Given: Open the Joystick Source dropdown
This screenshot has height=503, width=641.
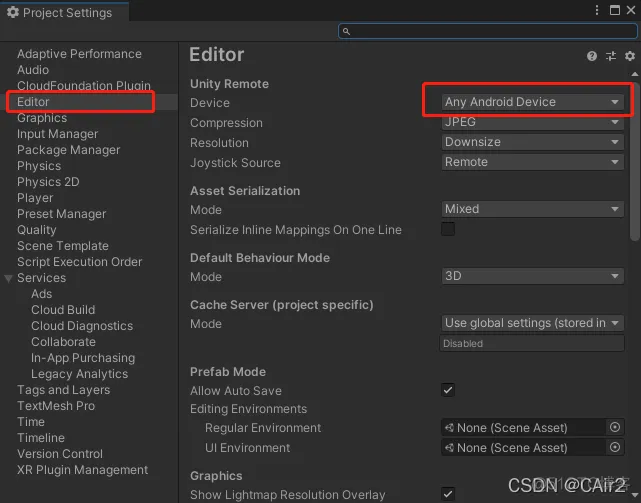Looking at the screenshot, I should (532, 162).
